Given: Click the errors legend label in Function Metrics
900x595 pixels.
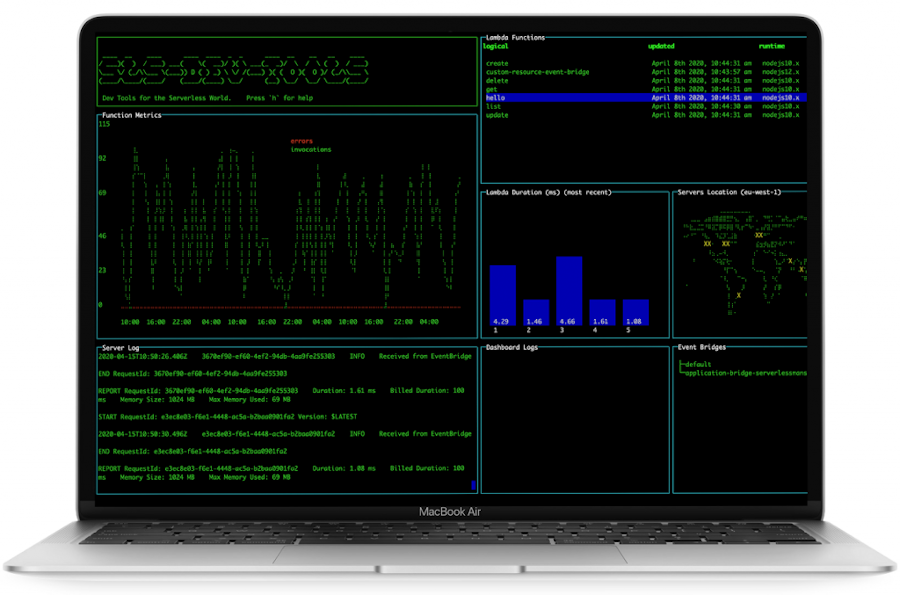Looking at the screenshot, I should [303, 140].
